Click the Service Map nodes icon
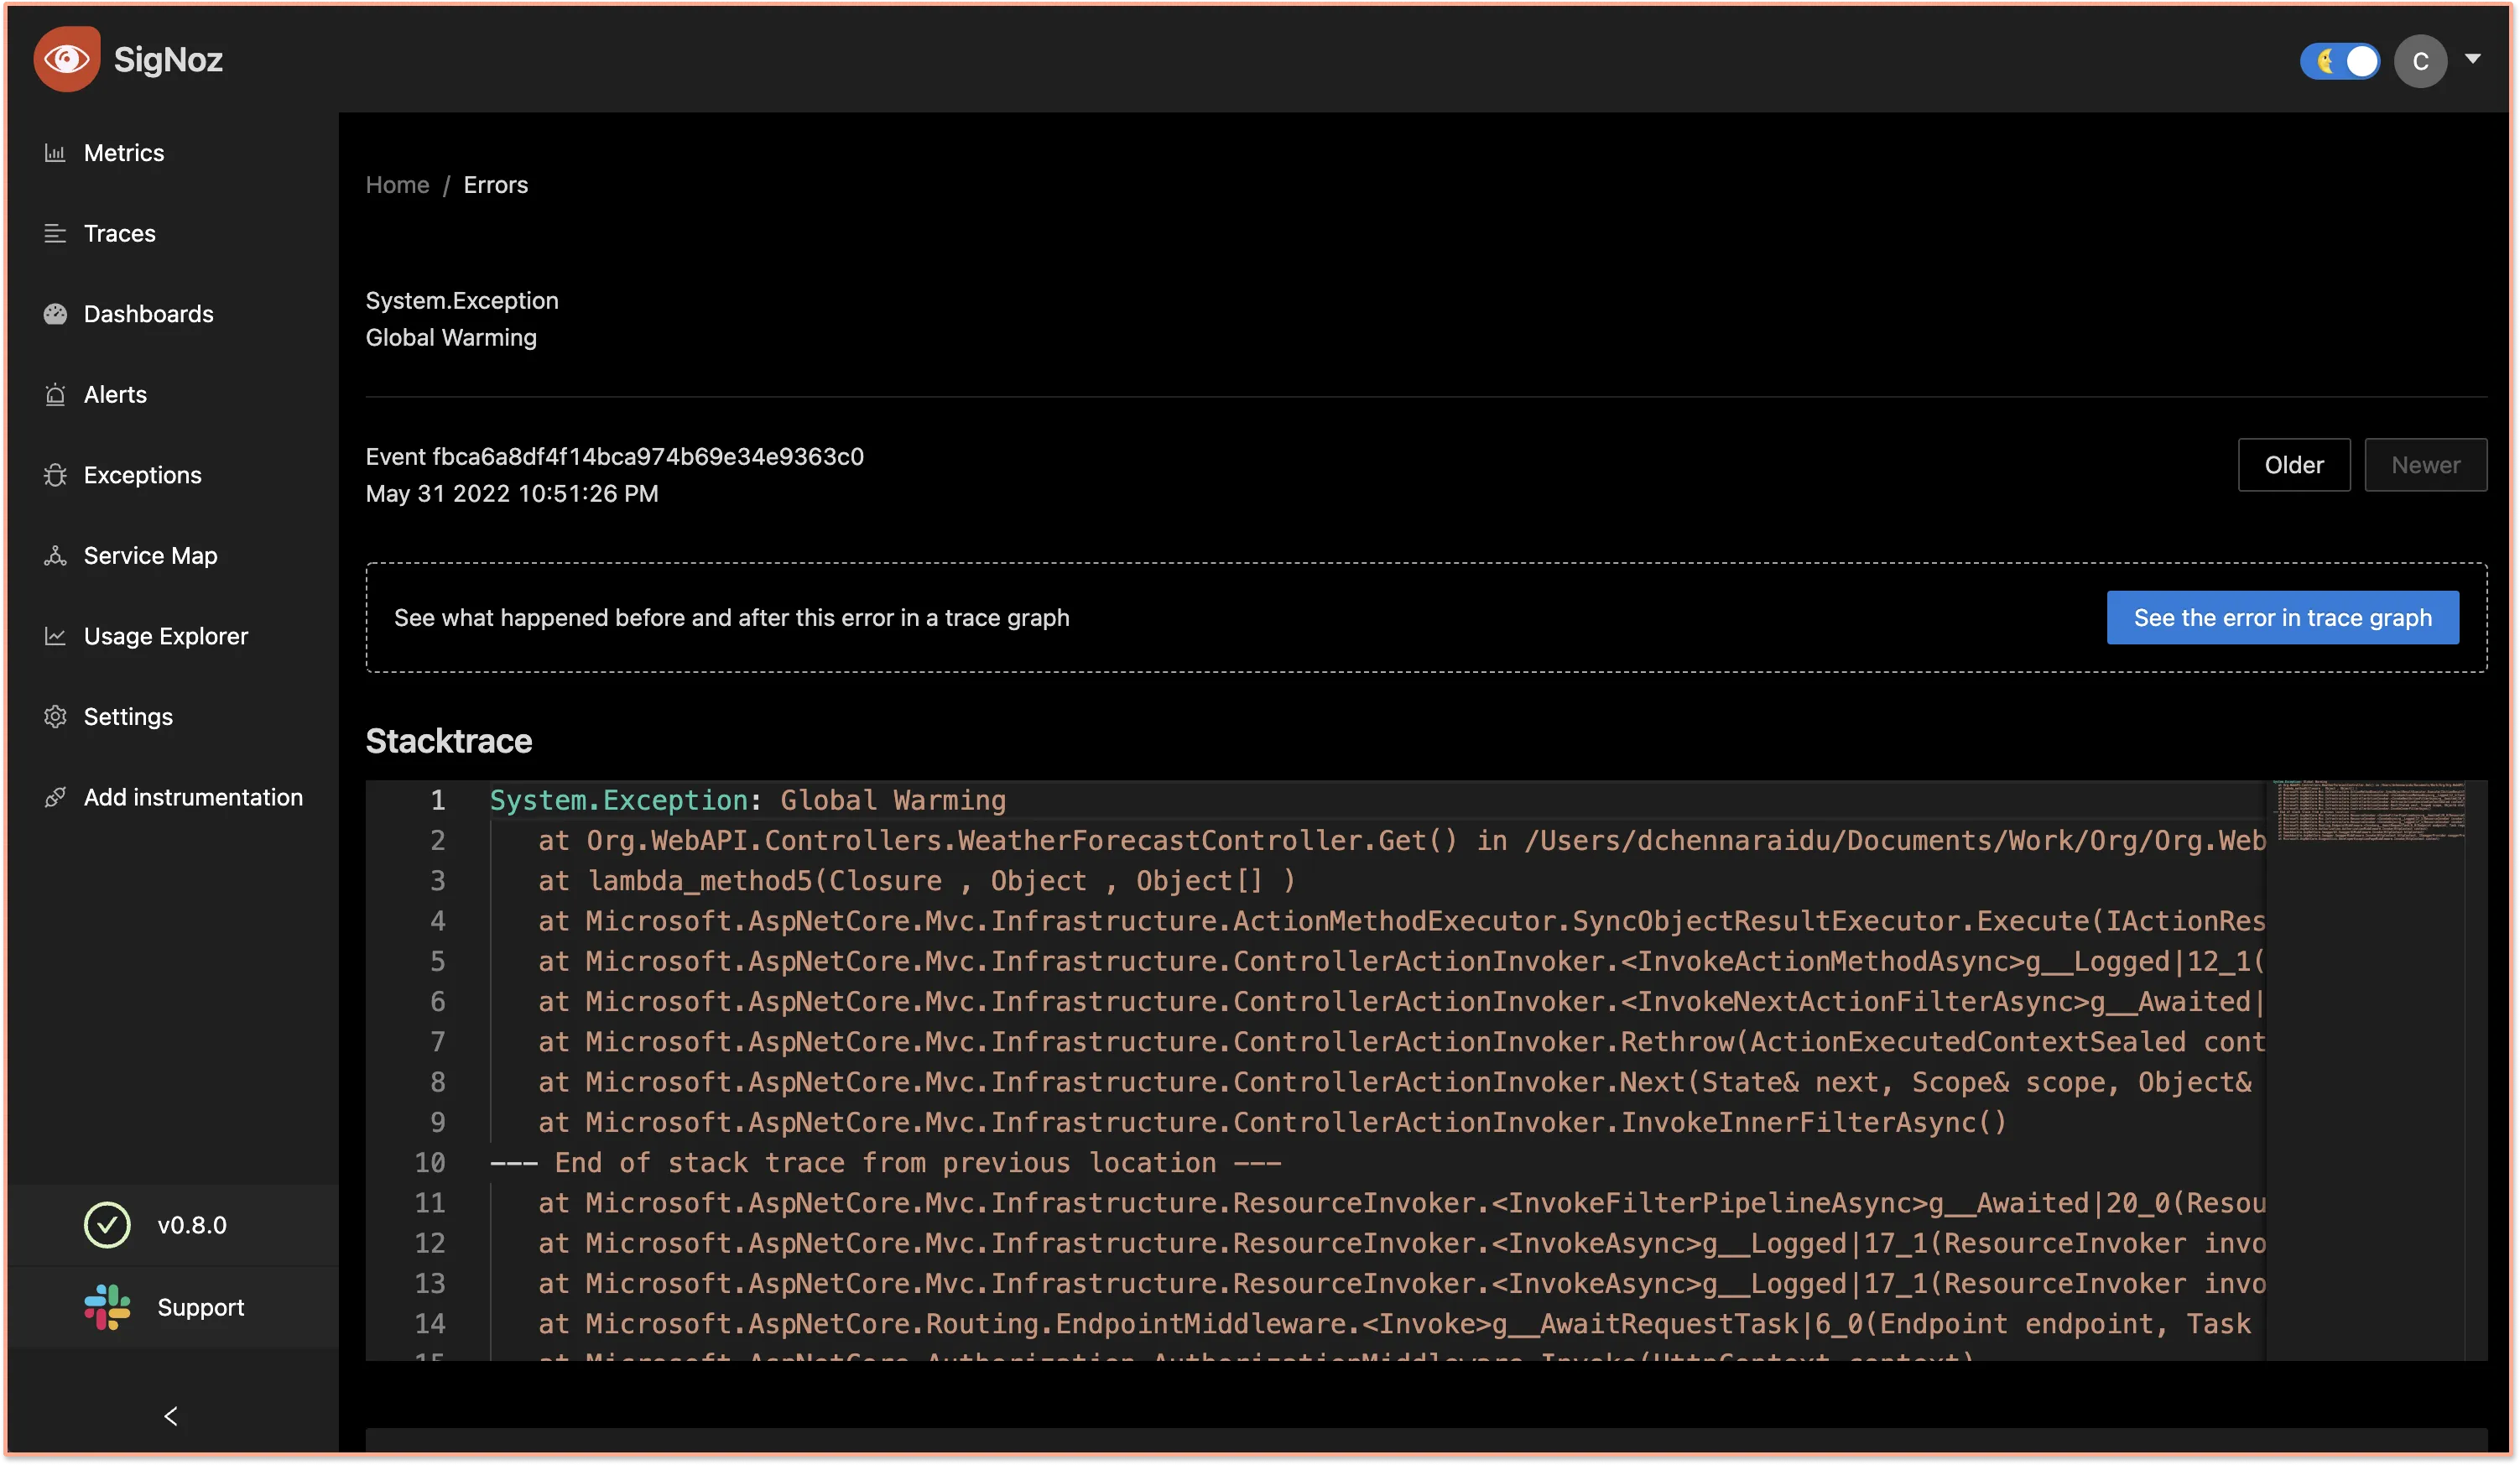The width and height of the screenshot is (2520, 1465). click(x=55, y=555)
